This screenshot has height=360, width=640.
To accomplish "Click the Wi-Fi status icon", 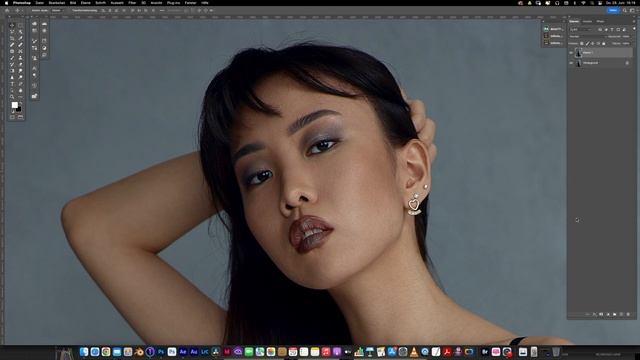I will pos(583,3).
